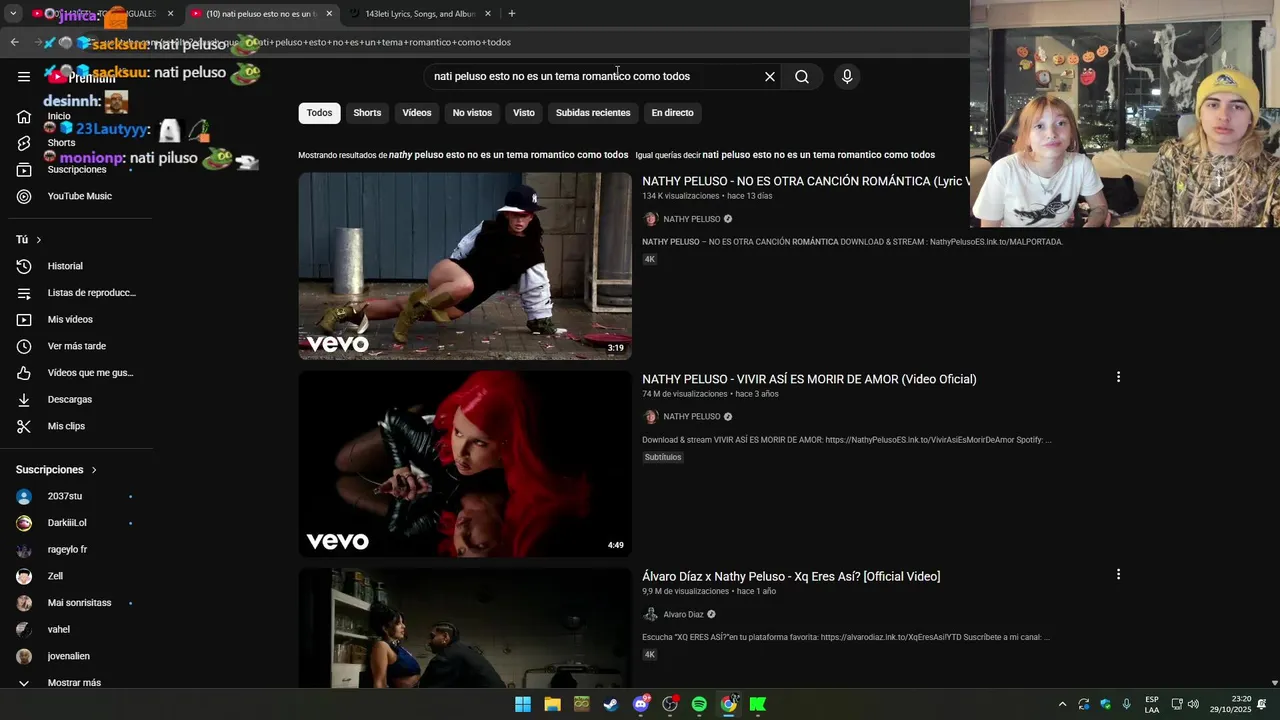Open the Kick app in taskbar
This screenshot has width=1280, height=720.
click(758, 704)
